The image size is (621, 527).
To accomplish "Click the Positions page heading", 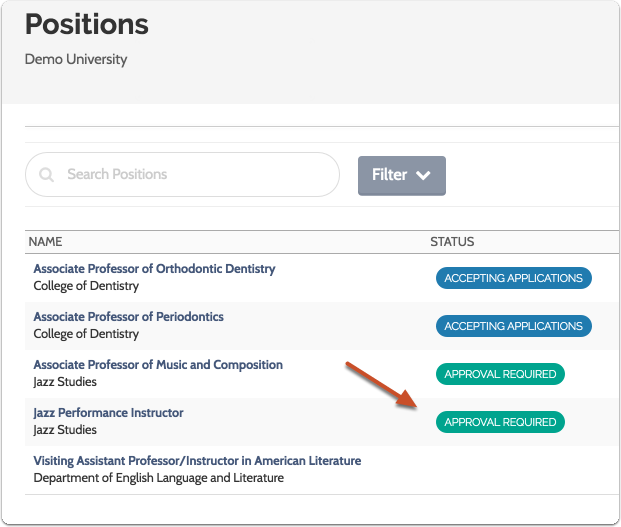I will point(86,25).
